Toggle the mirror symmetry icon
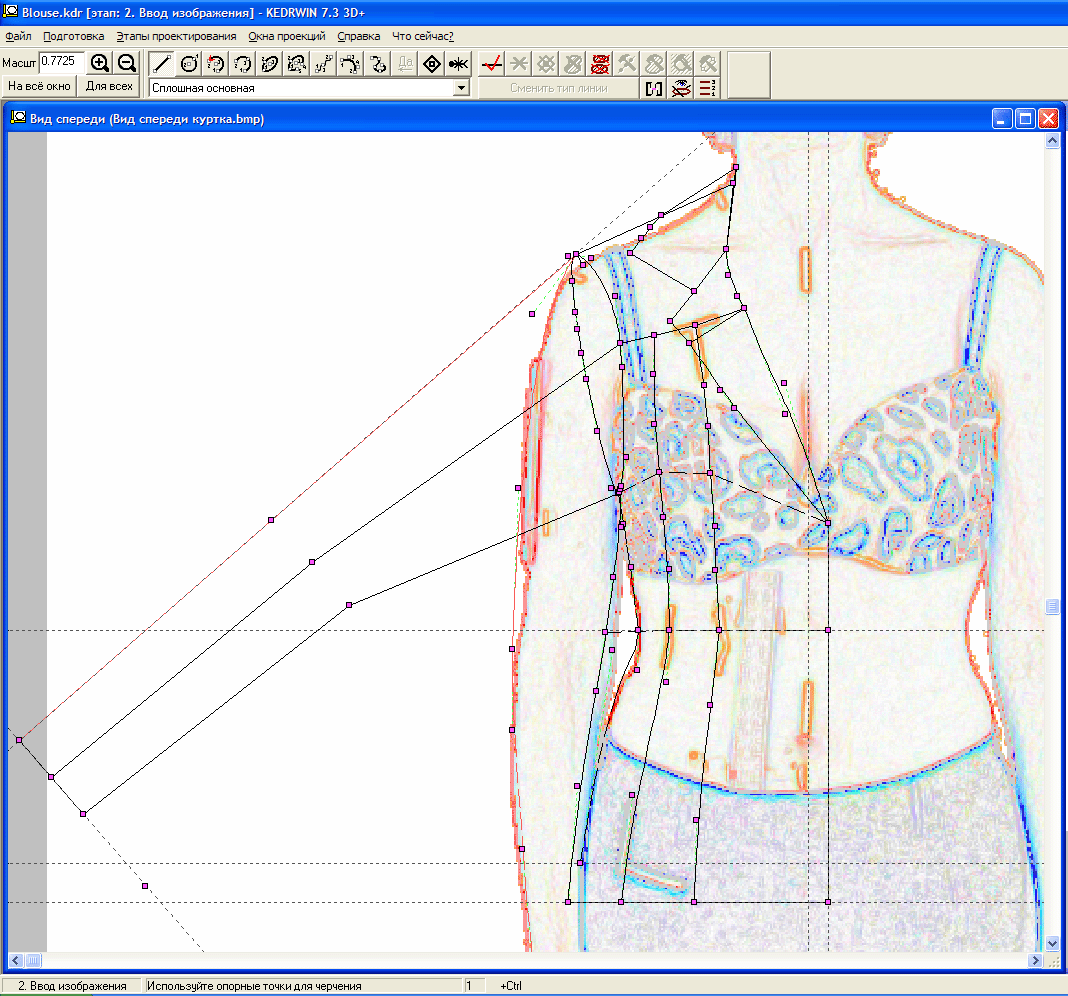Viewport: 1068px width, 996px height. click(654, 88)
